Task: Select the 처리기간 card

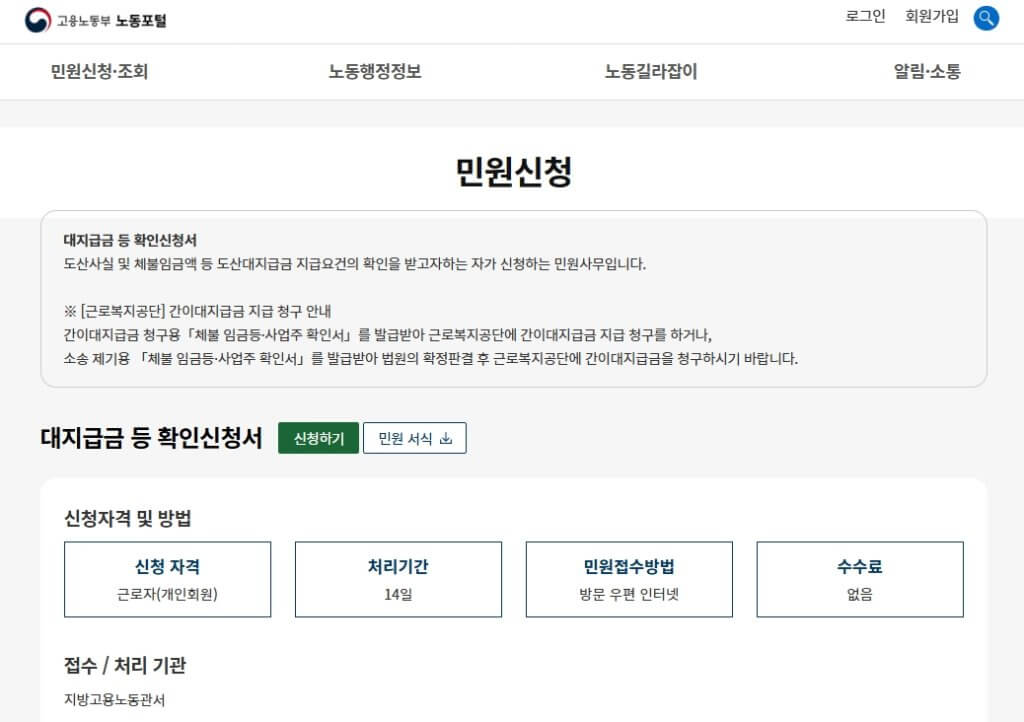Action: pyautogui.click(x=398, y=579)
